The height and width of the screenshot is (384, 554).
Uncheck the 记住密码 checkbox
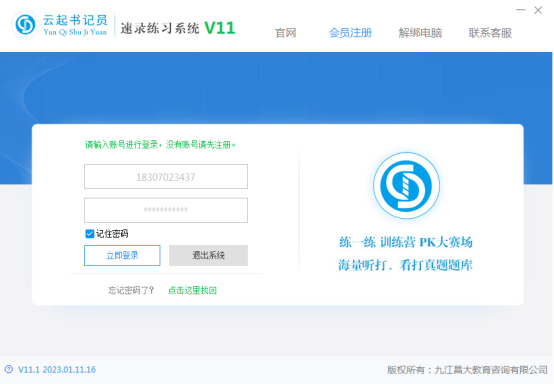coord(90,234)
